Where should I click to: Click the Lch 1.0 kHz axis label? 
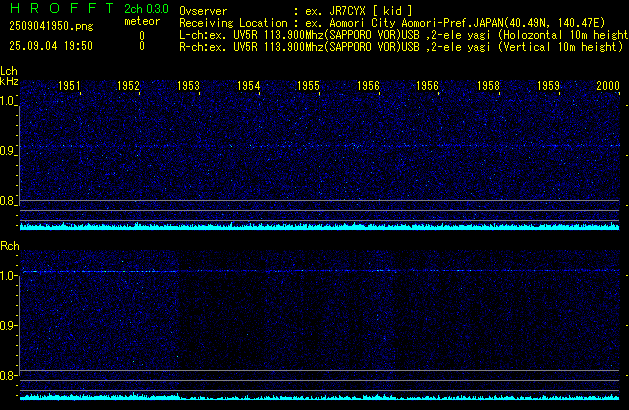pyautogui.click(x=7, y=101)
